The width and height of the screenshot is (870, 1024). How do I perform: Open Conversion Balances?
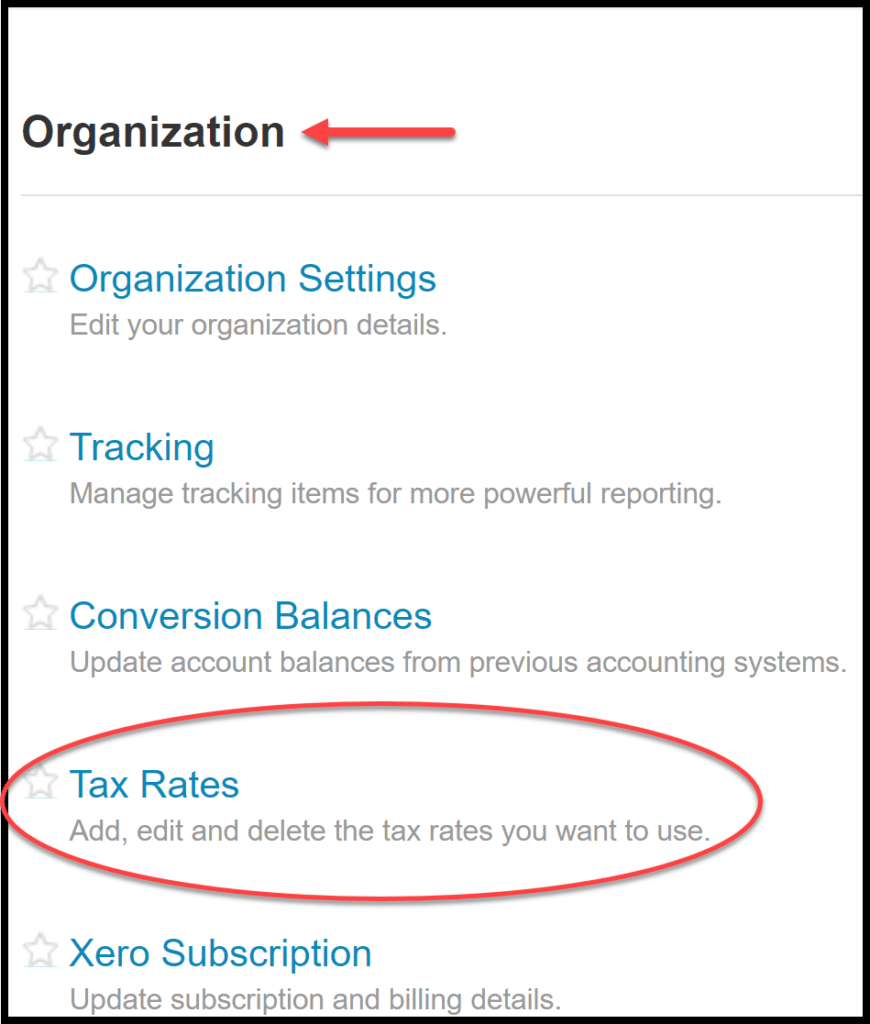250,616
